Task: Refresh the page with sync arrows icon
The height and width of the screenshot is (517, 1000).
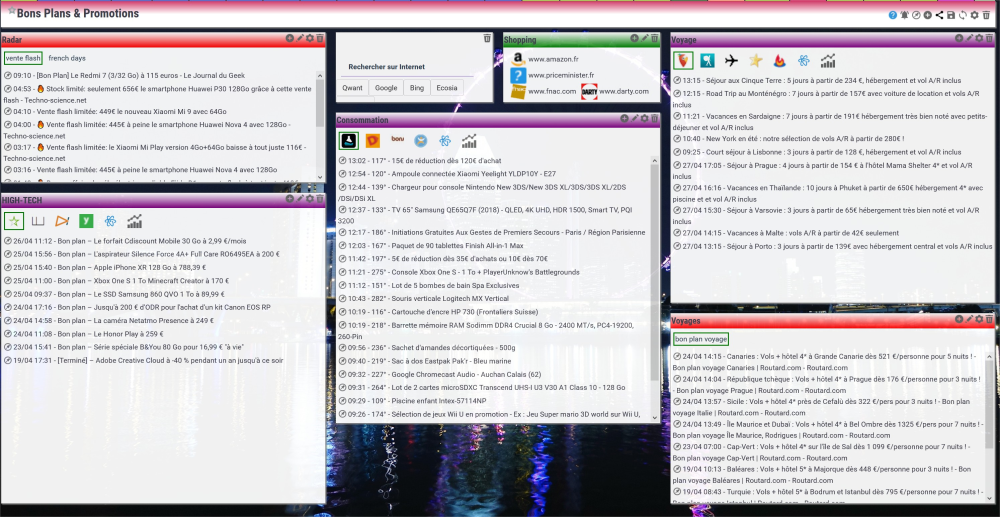Action: [962, 15]
